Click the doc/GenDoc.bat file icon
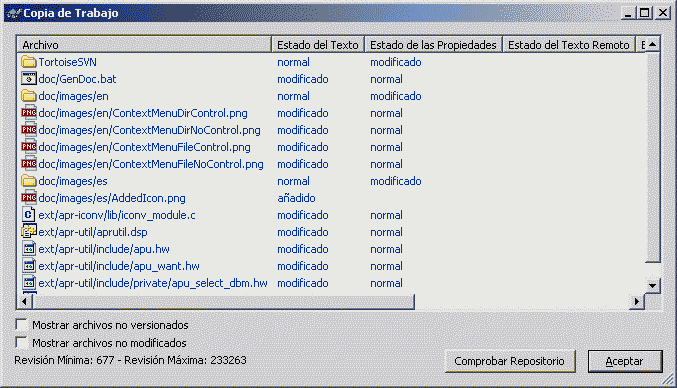Viewport: 677px width, 388px height. 28,79
